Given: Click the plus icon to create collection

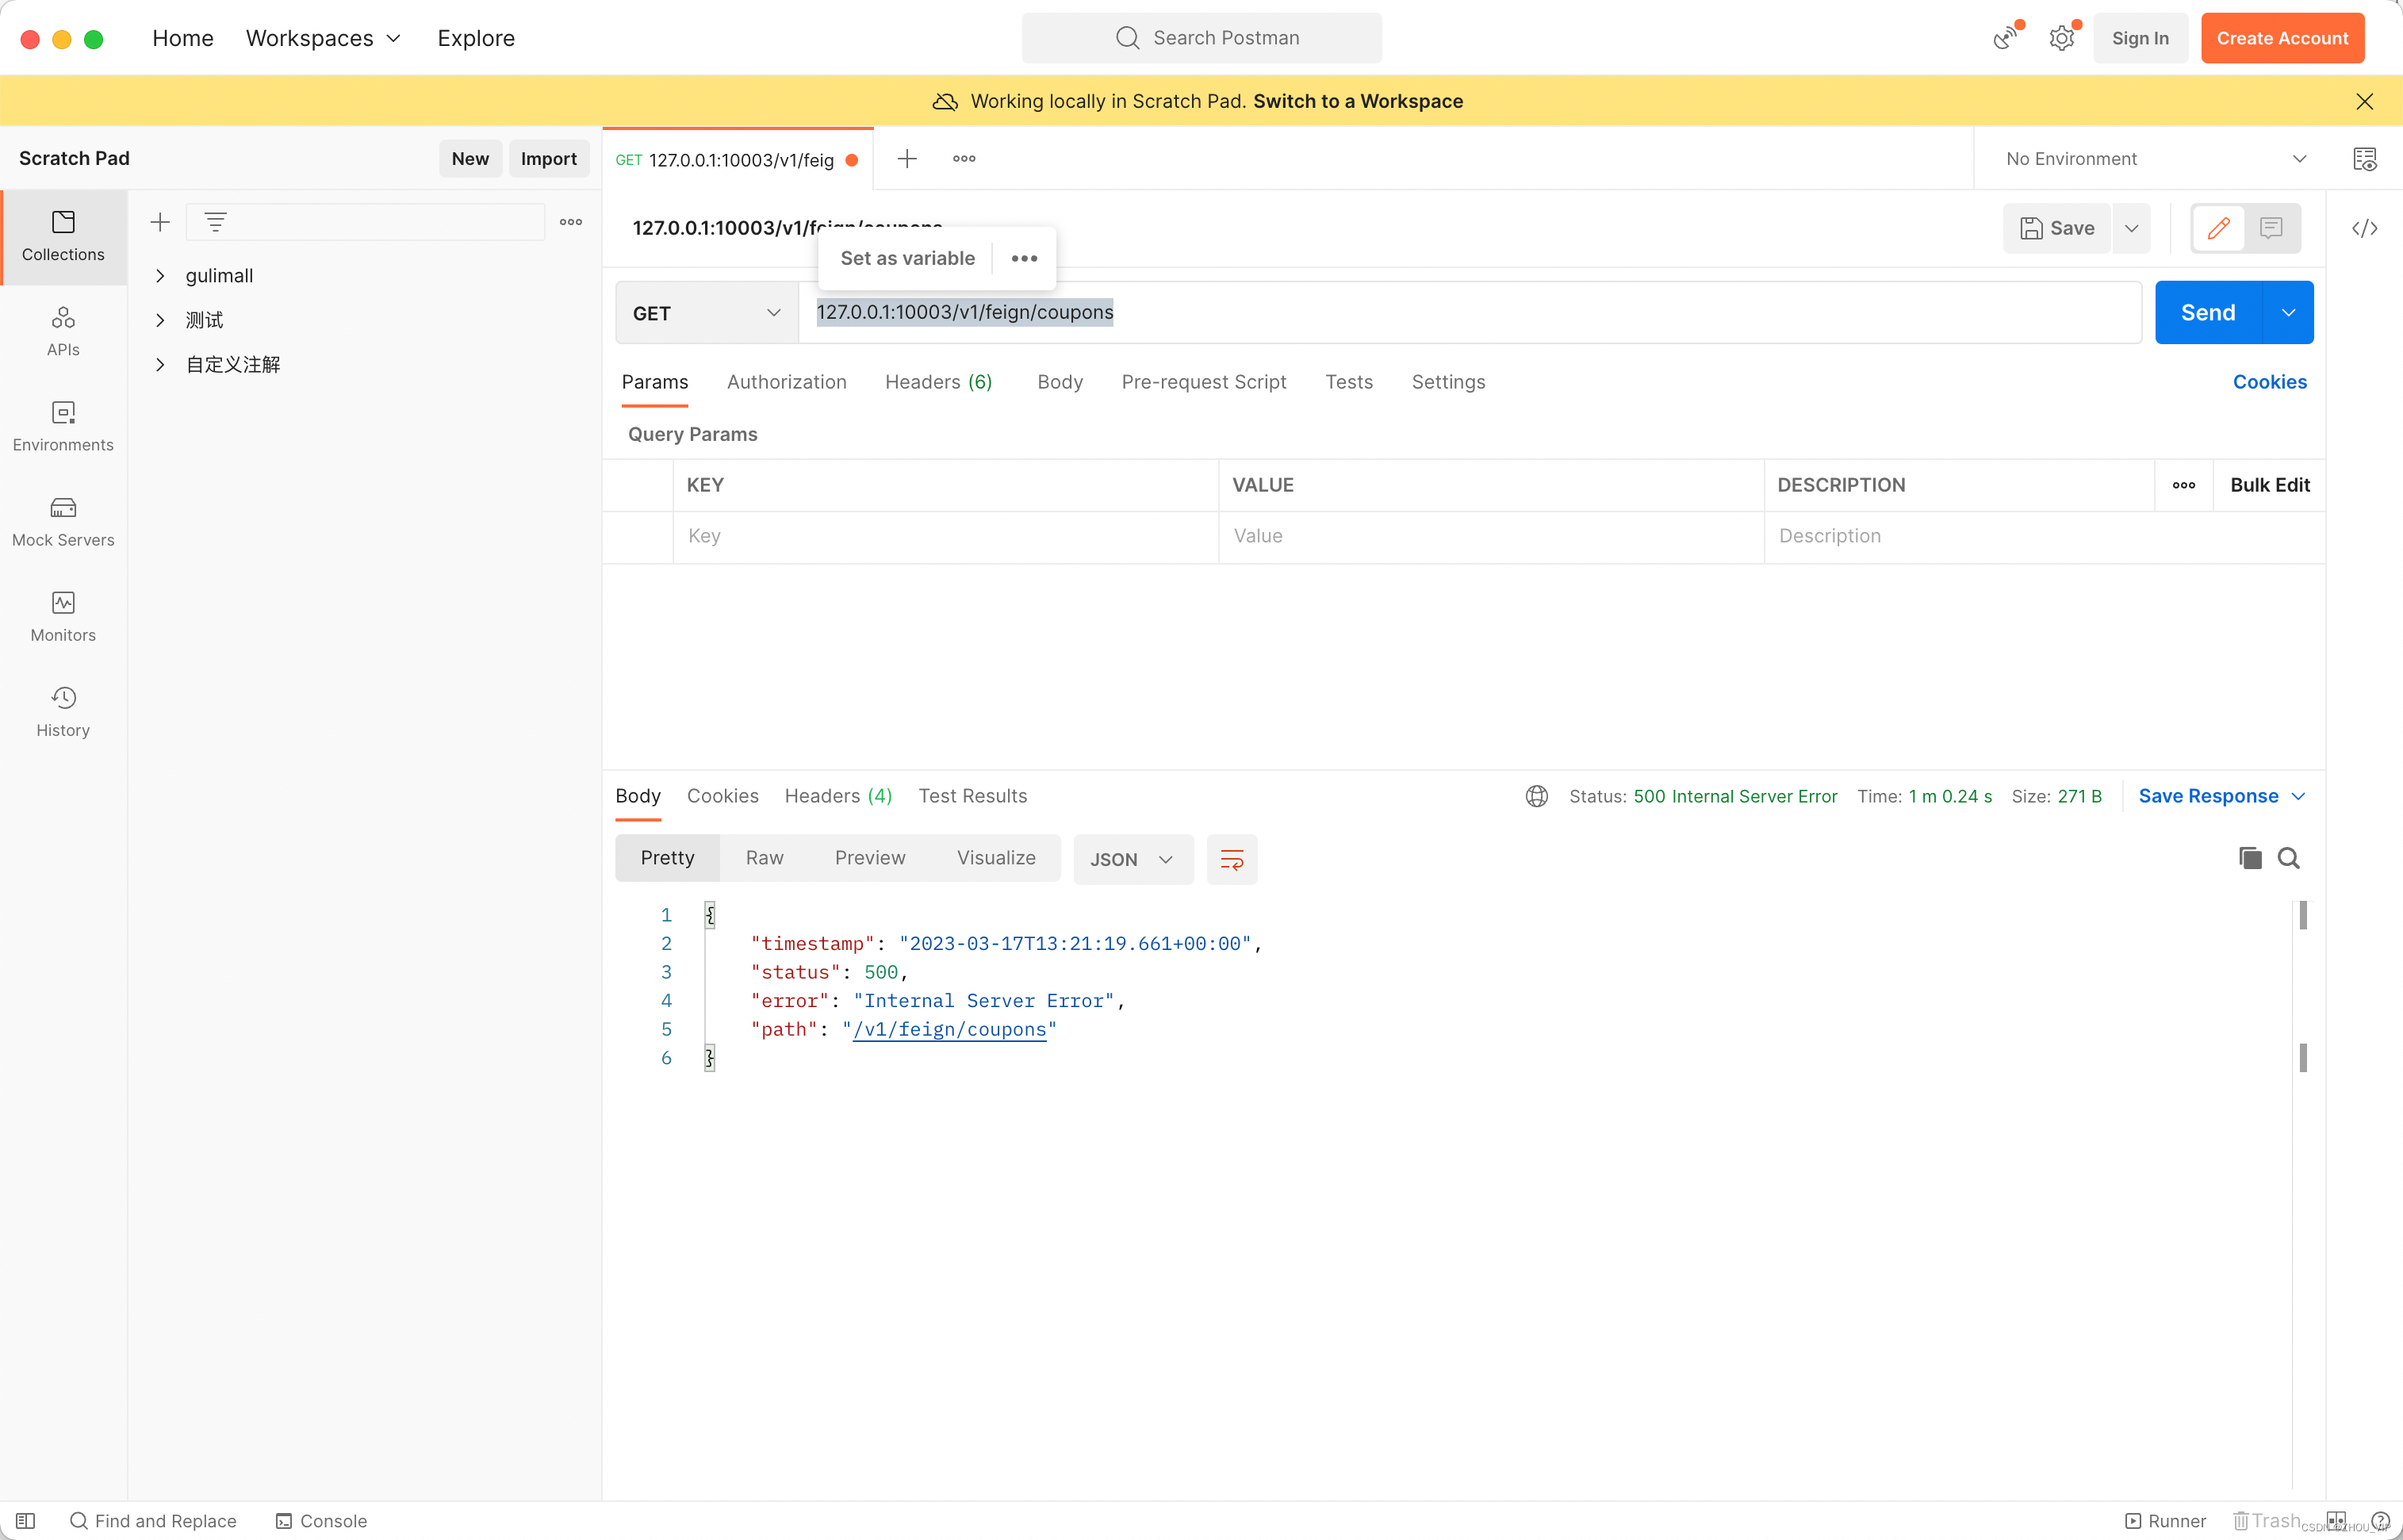Looking at the screenshot, I should point(160,222).
